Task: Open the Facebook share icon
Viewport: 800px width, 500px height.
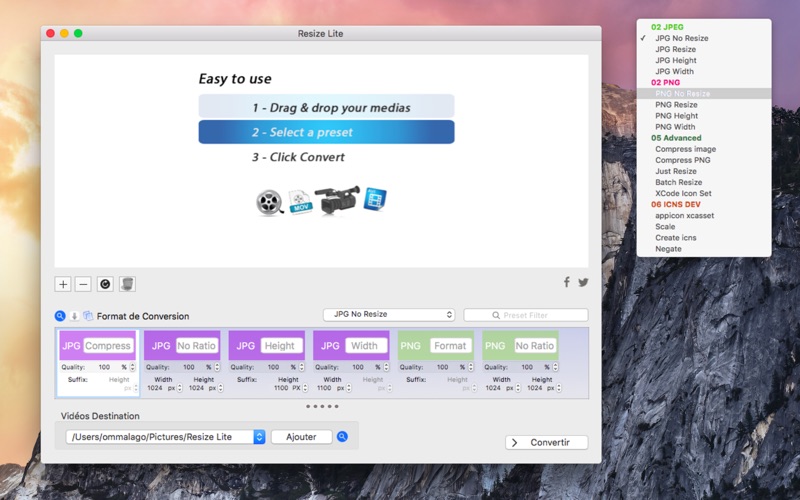Action: (566, 283)
